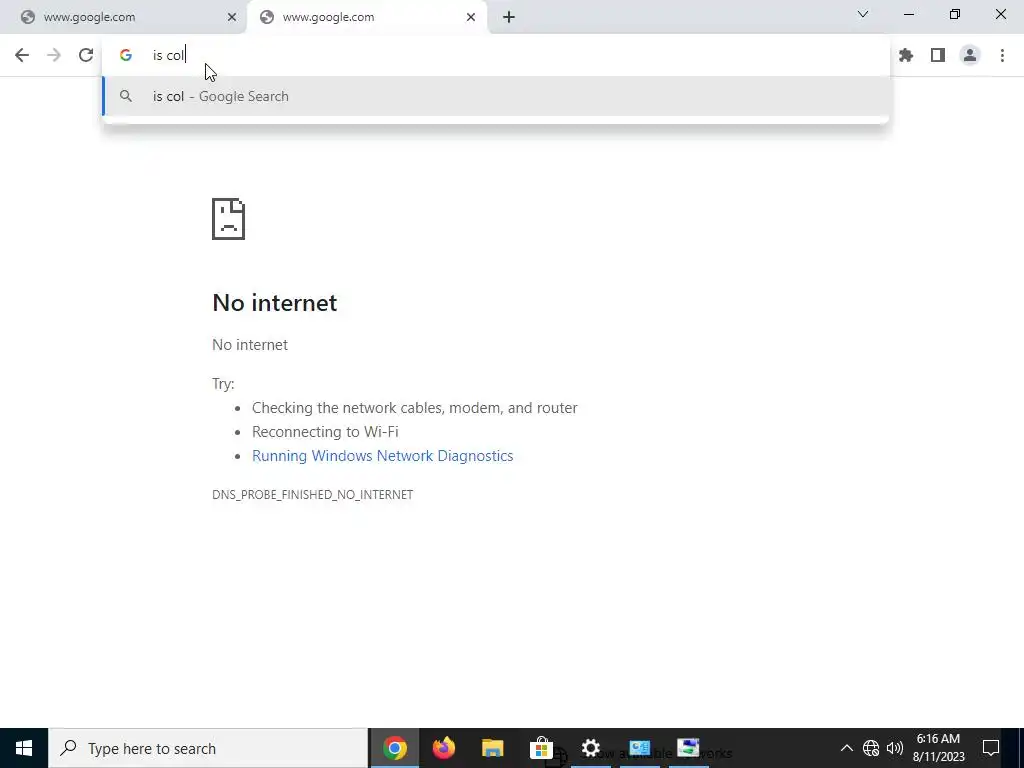Click 'Reconnecting to Wi-Fi' bullet text
Screen dimensions: 1024x768
click(325, 432)
